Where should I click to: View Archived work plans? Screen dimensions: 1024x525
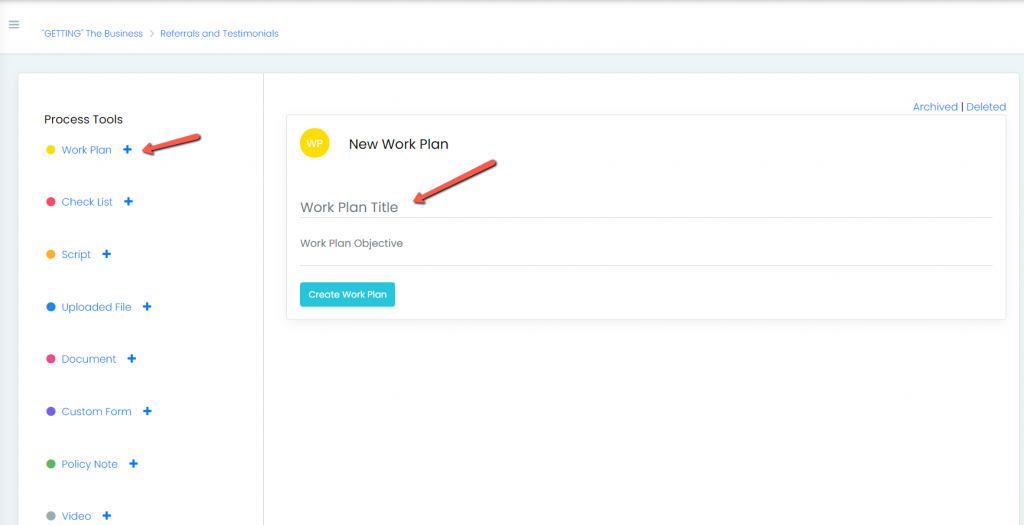pyautogui.click(x=935, y=106)
